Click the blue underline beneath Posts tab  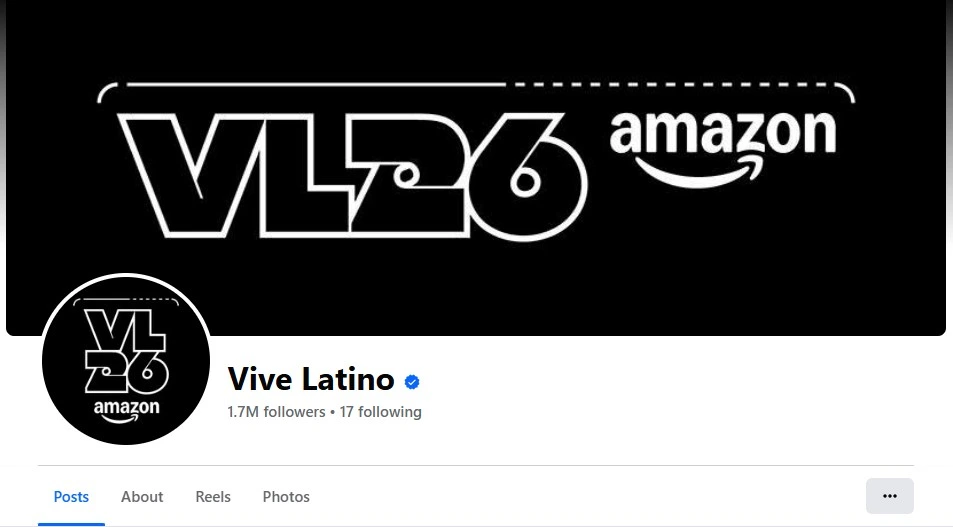[71, 523]
